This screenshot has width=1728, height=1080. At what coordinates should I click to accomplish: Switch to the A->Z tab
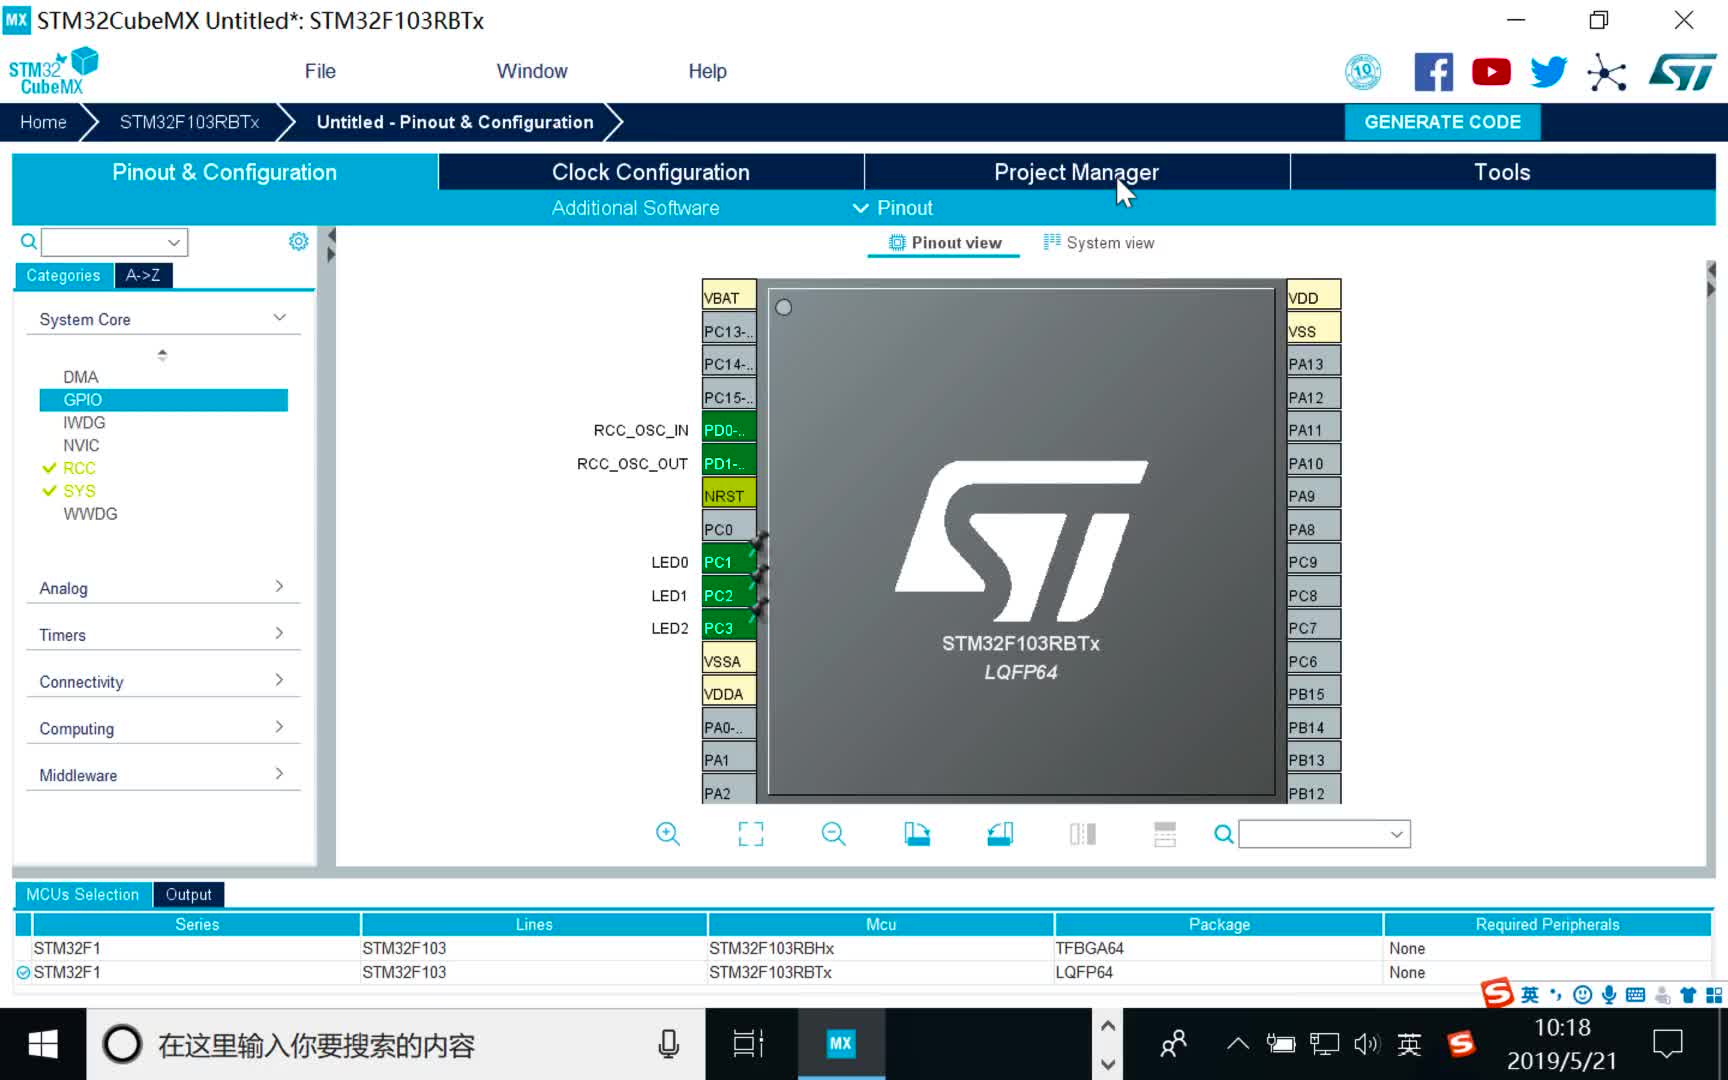tap(143, 275)
